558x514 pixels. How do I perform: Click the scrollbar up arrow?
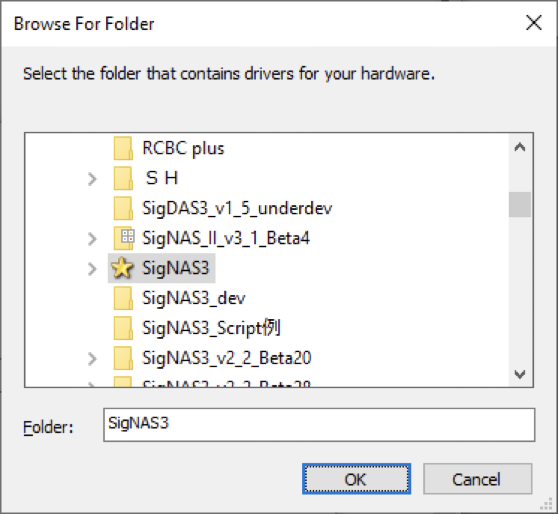click(x=520, y=147)
